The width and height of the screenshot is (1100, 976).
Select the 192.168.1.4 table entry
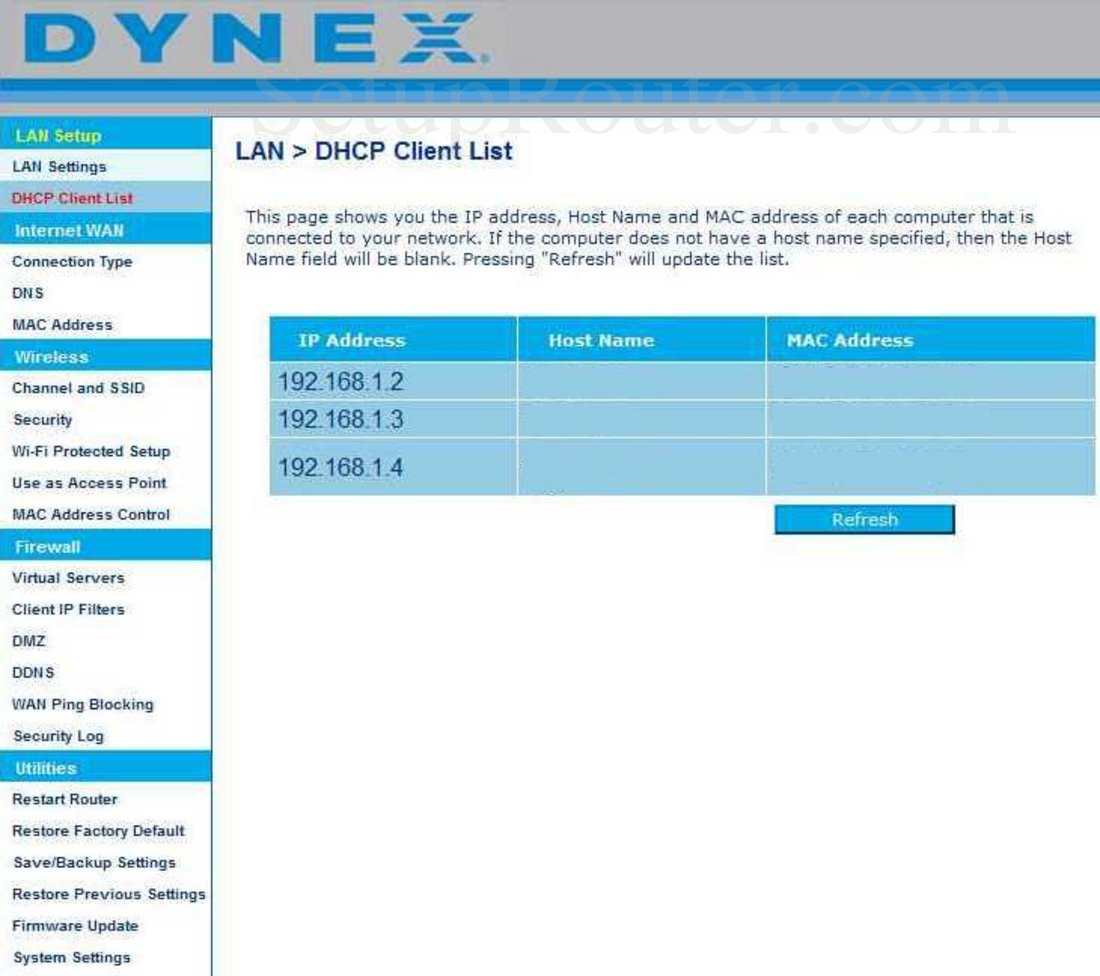[x=341, y=467]
